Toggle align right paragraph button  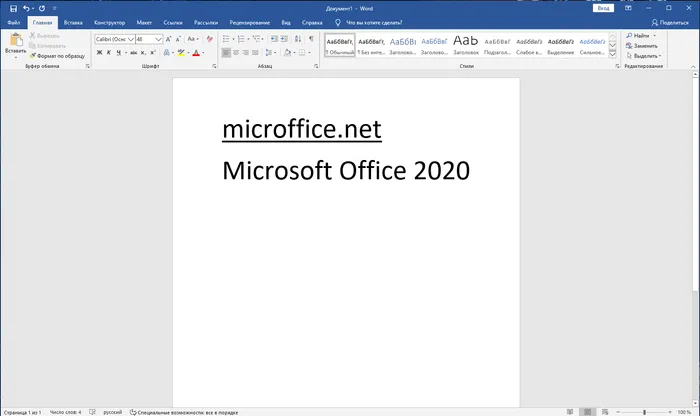(246, 53)
